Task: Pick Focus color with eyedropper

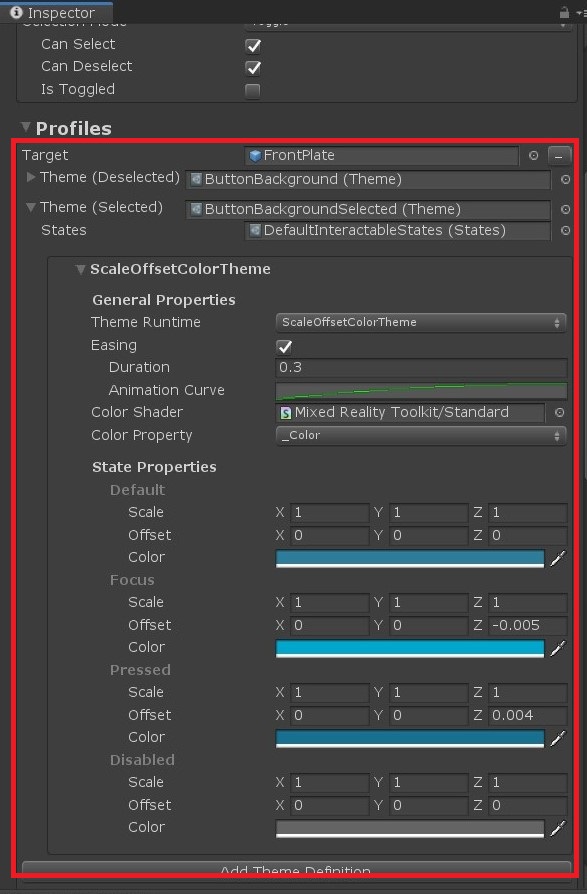Action: click(558, 648)
